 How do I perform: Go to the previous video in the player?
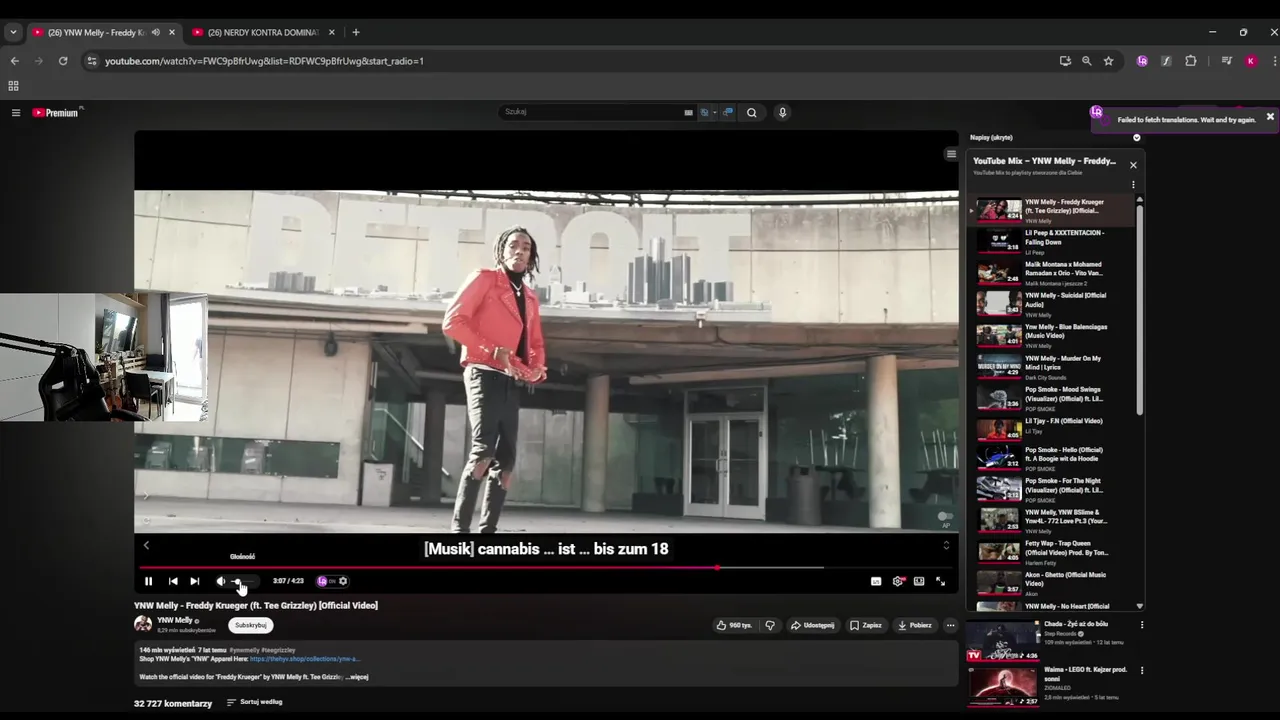(173, 581)
